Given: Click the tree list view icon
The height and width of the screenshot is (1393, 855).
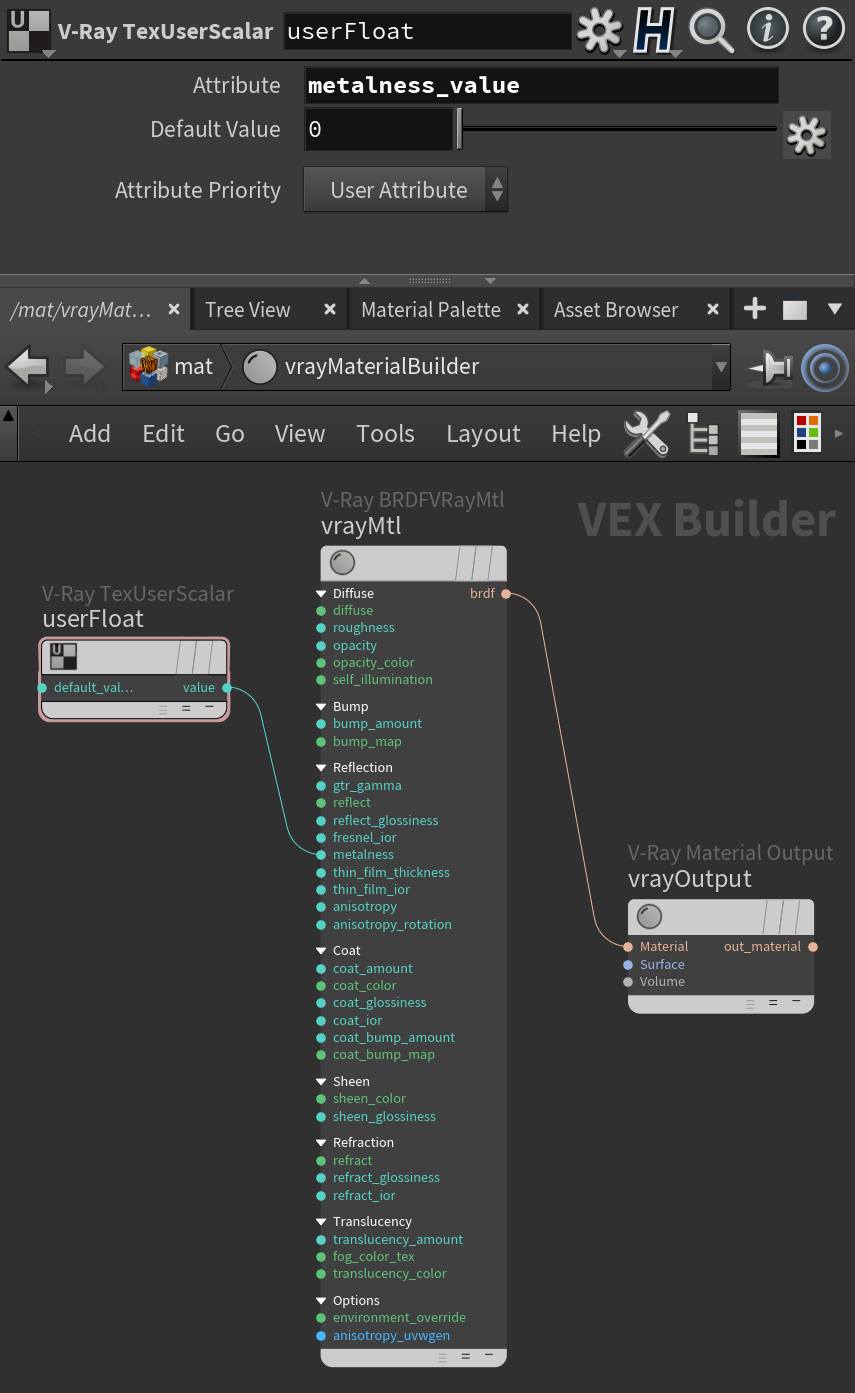Looking at the screenshot, I should tap(704, 434).
